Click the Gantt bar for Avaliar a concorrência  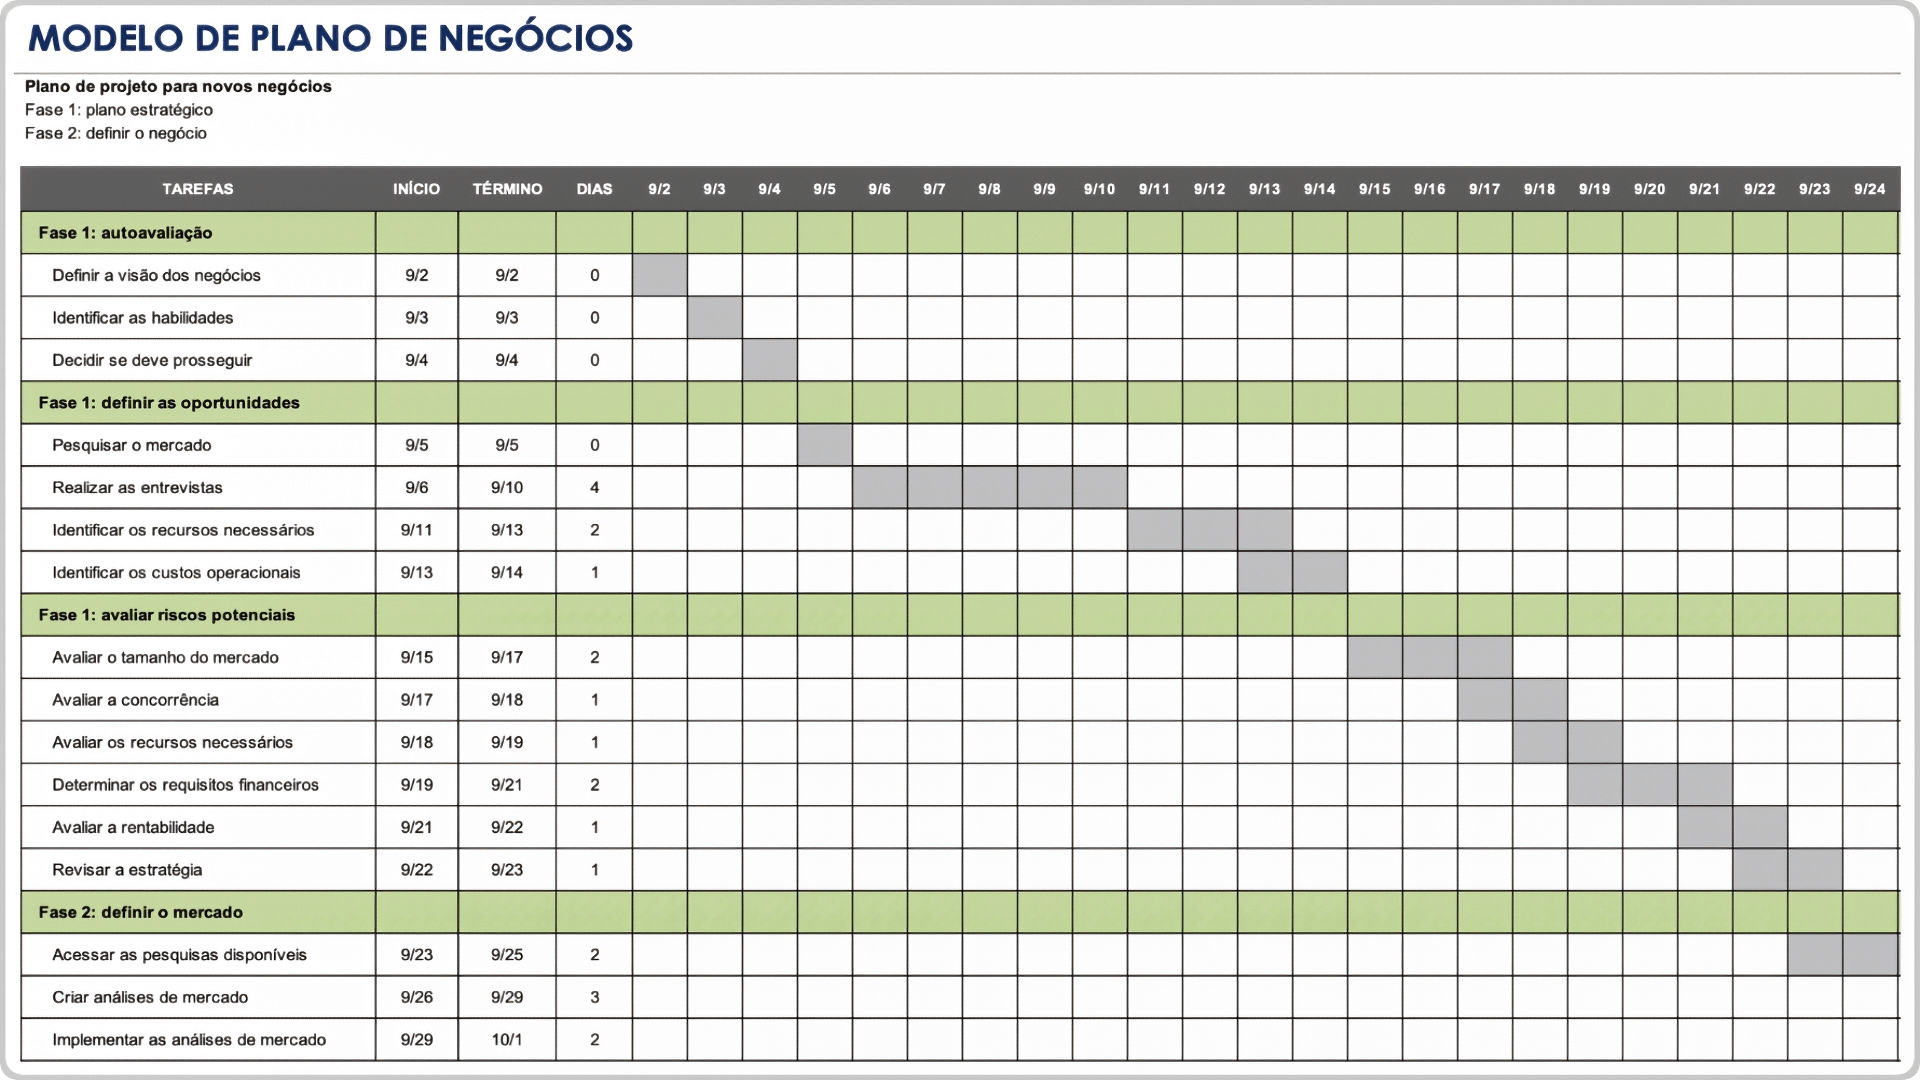(1512, 700)
